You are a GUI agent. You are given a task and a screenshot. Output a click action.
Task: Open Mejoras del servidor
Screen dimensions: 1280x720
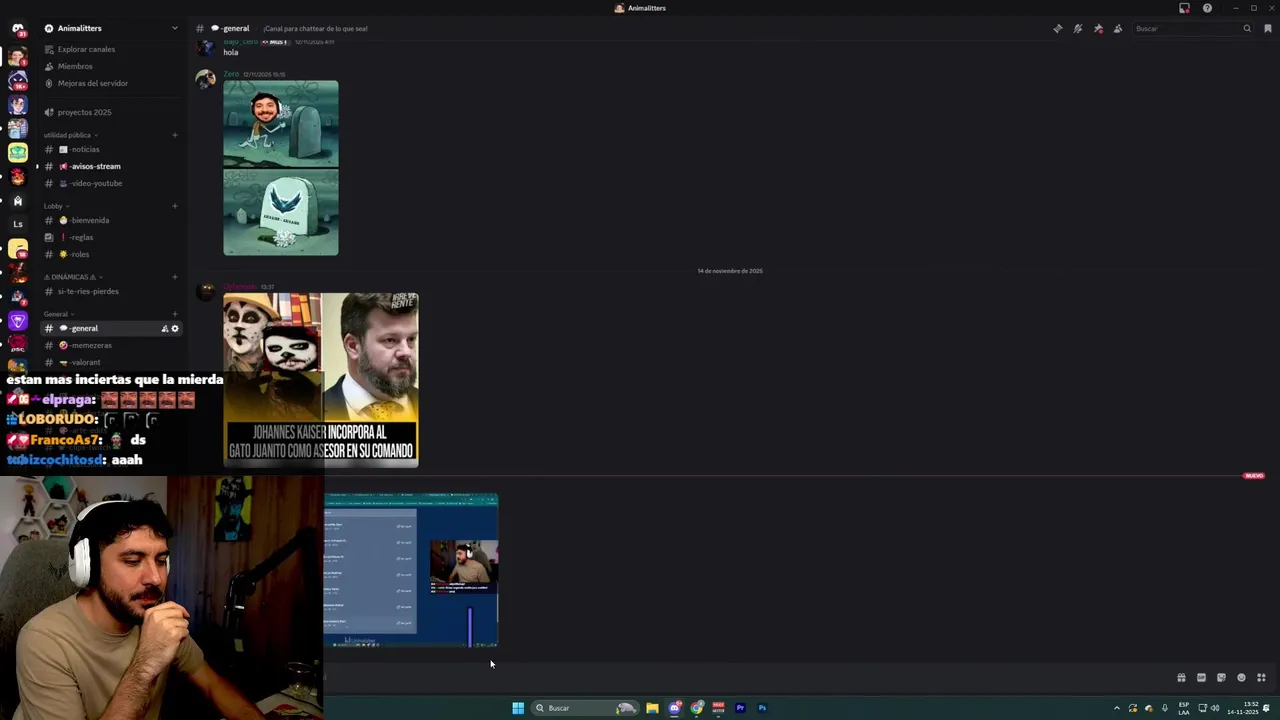92,83
